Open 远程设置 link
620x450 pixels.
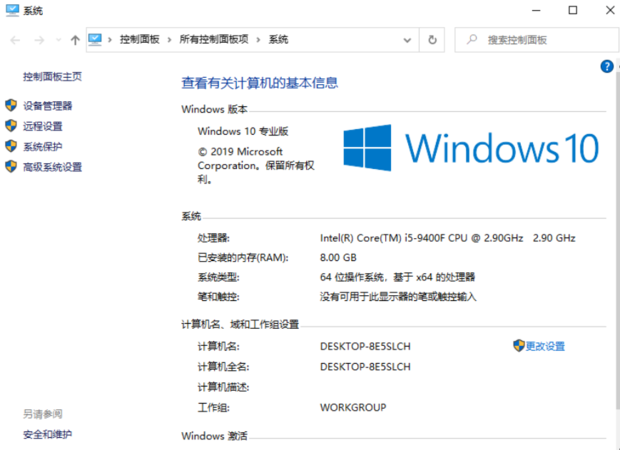click(43, 126)
